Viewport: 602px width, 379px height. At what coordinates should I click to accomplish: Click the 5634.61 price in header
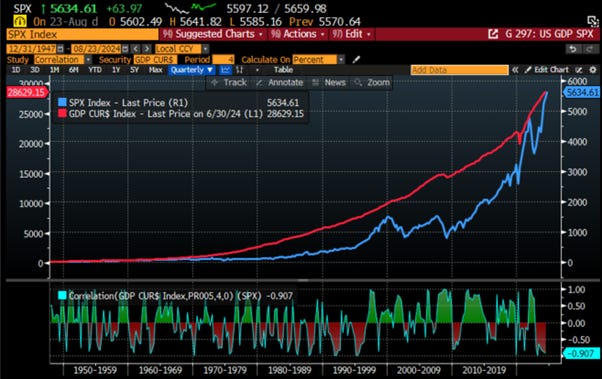(74, 8)
